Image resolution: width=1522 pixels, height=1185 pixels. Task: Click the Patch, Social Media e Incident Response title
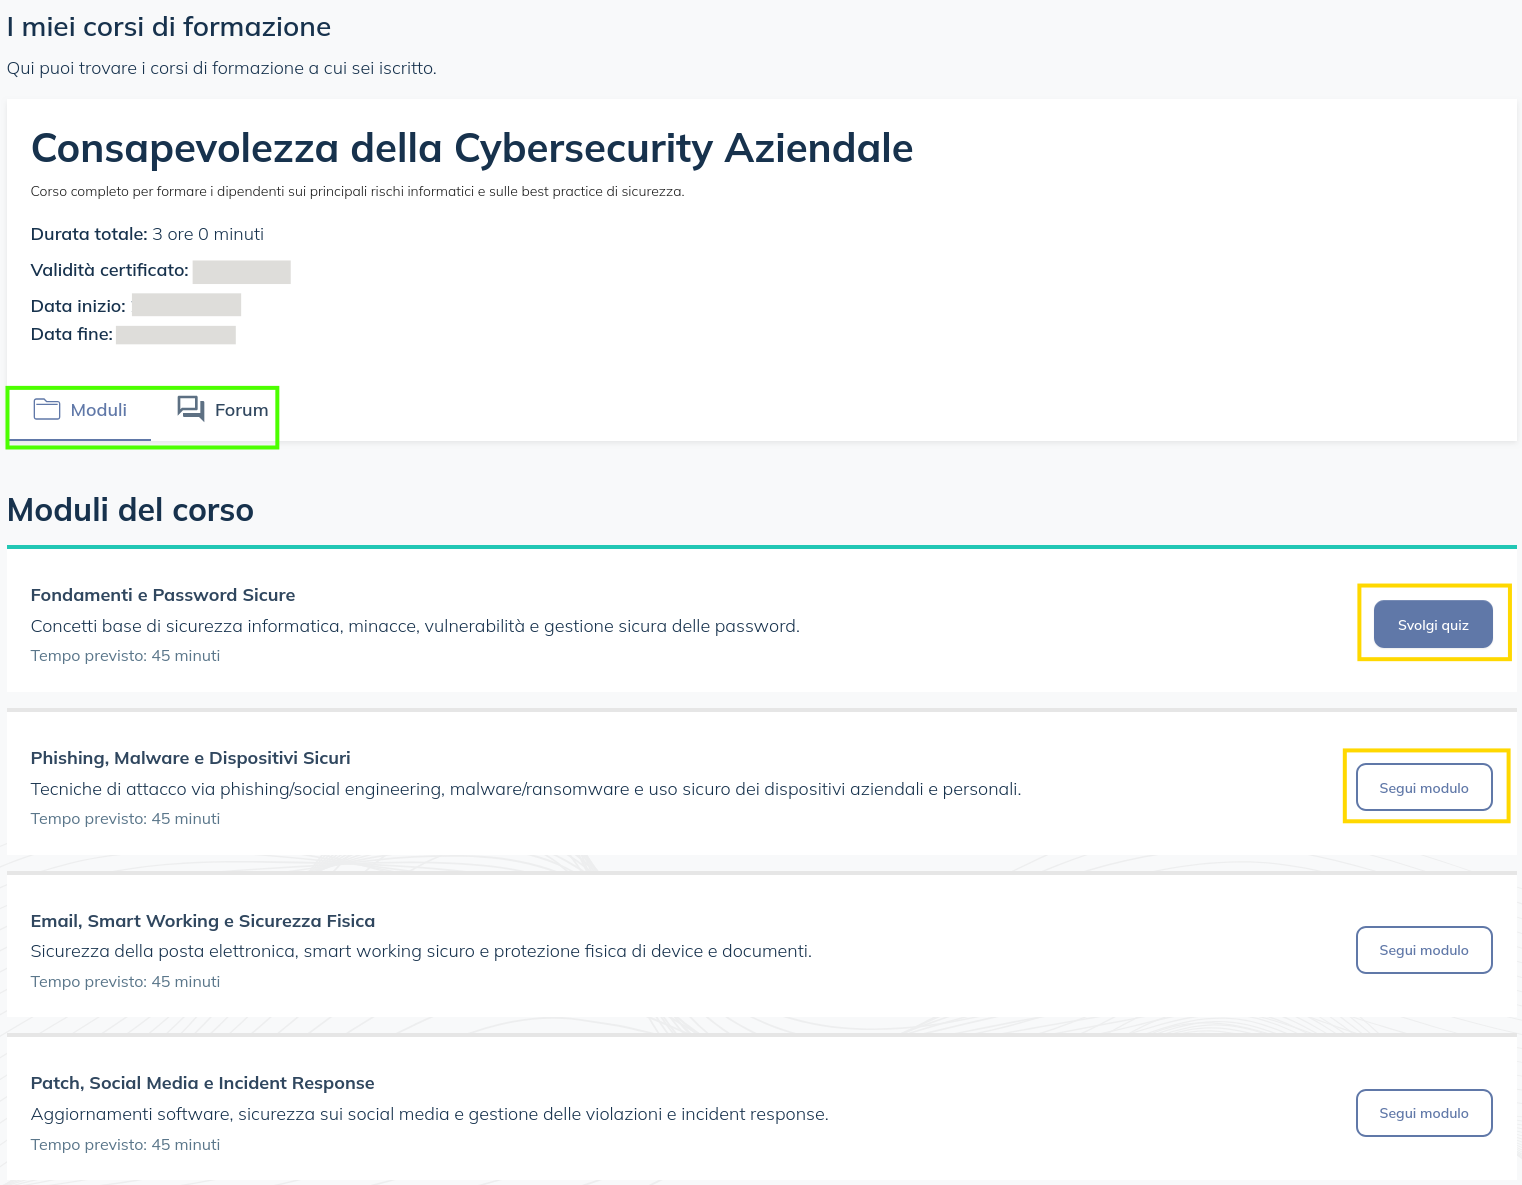click(203, 1082)
